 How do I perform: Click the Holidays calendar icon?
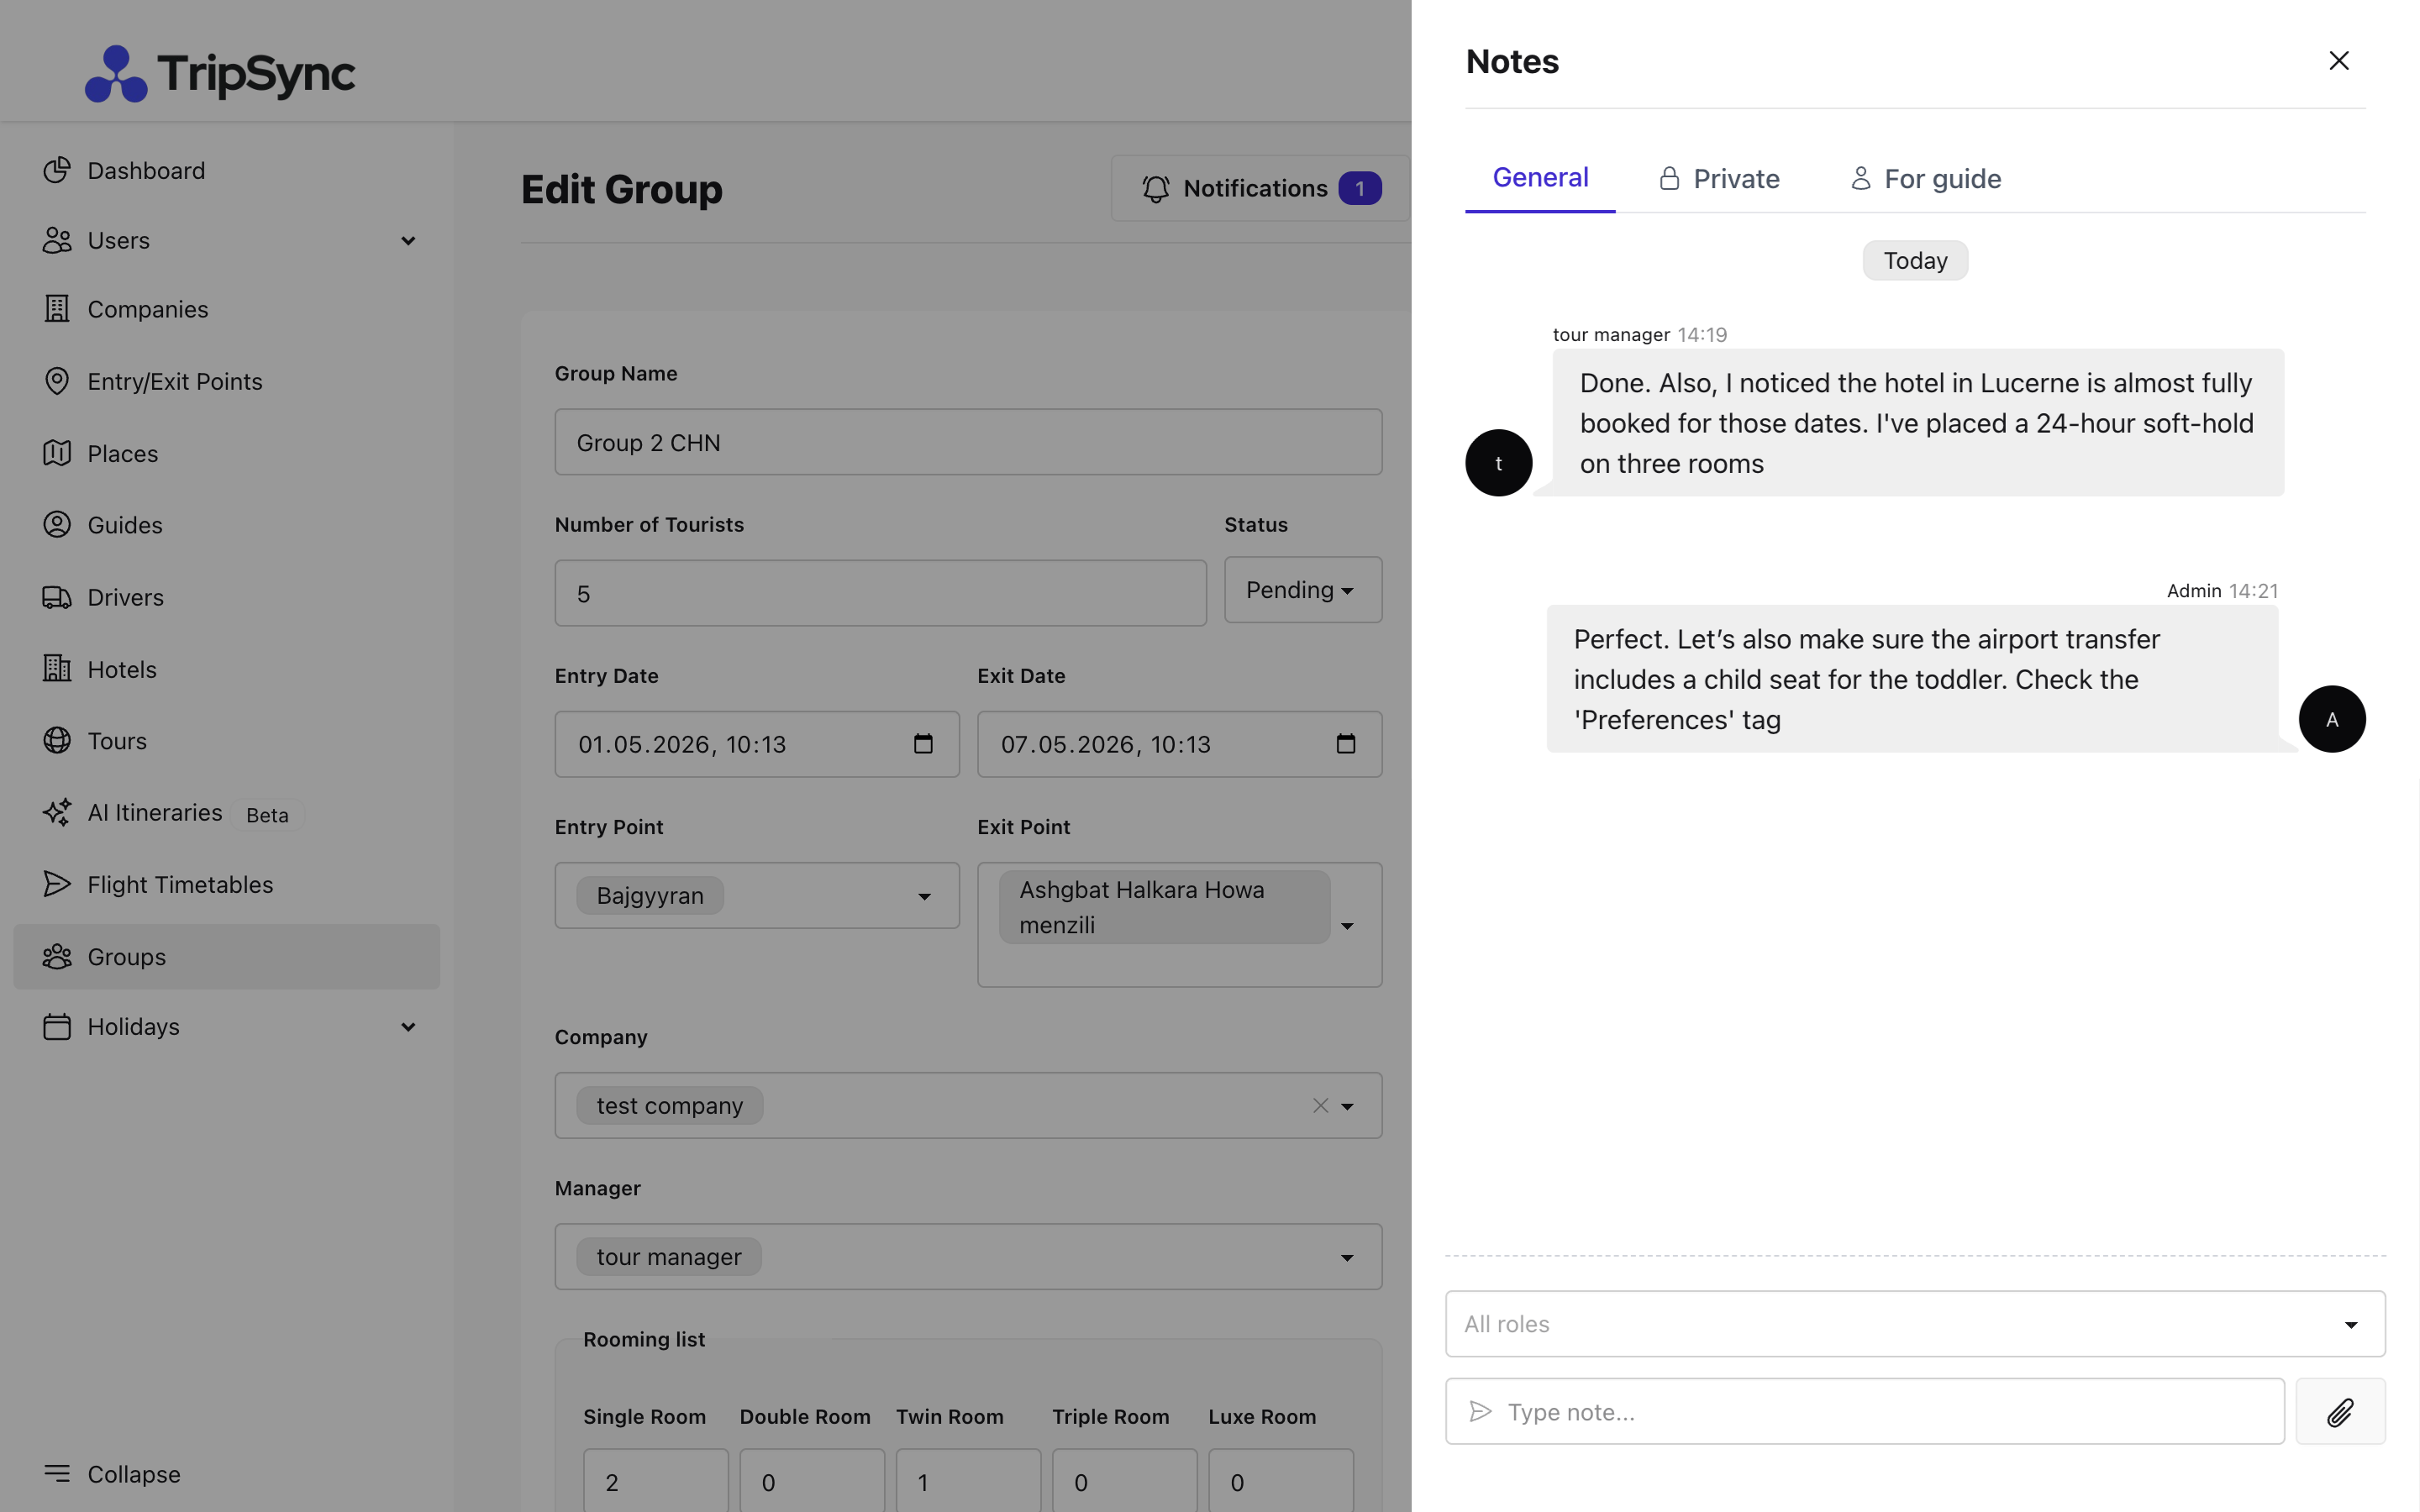57,1026
